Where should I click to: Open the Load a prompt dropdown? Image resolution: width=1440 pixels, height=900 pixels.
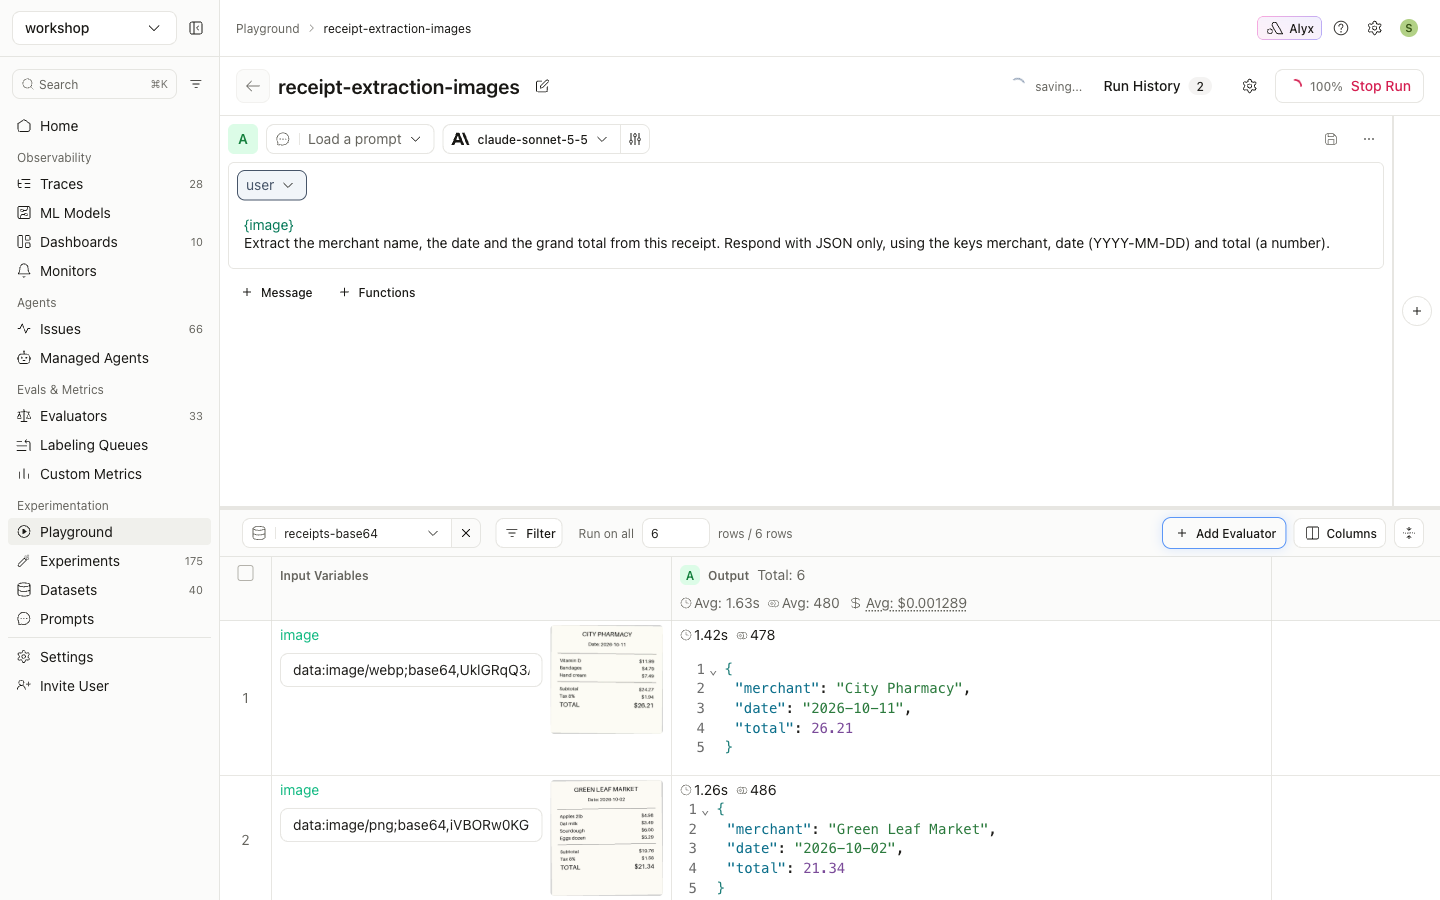(350, 139)
